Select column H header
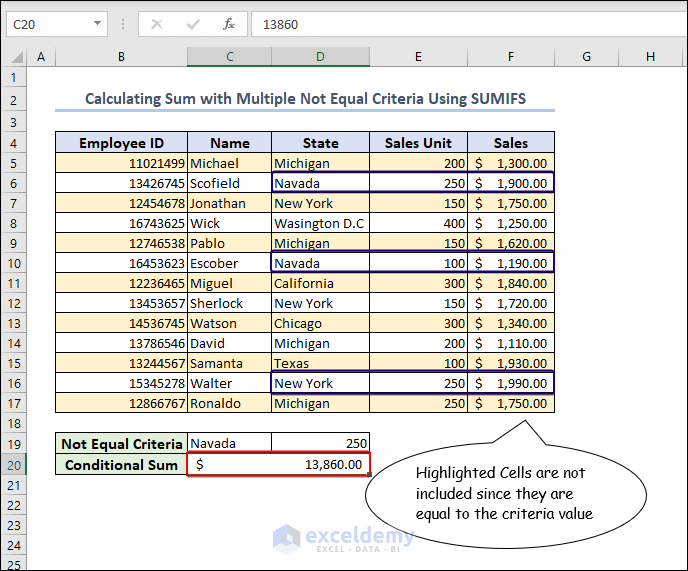This screenshot has width=688, height=571. [651, 57]
